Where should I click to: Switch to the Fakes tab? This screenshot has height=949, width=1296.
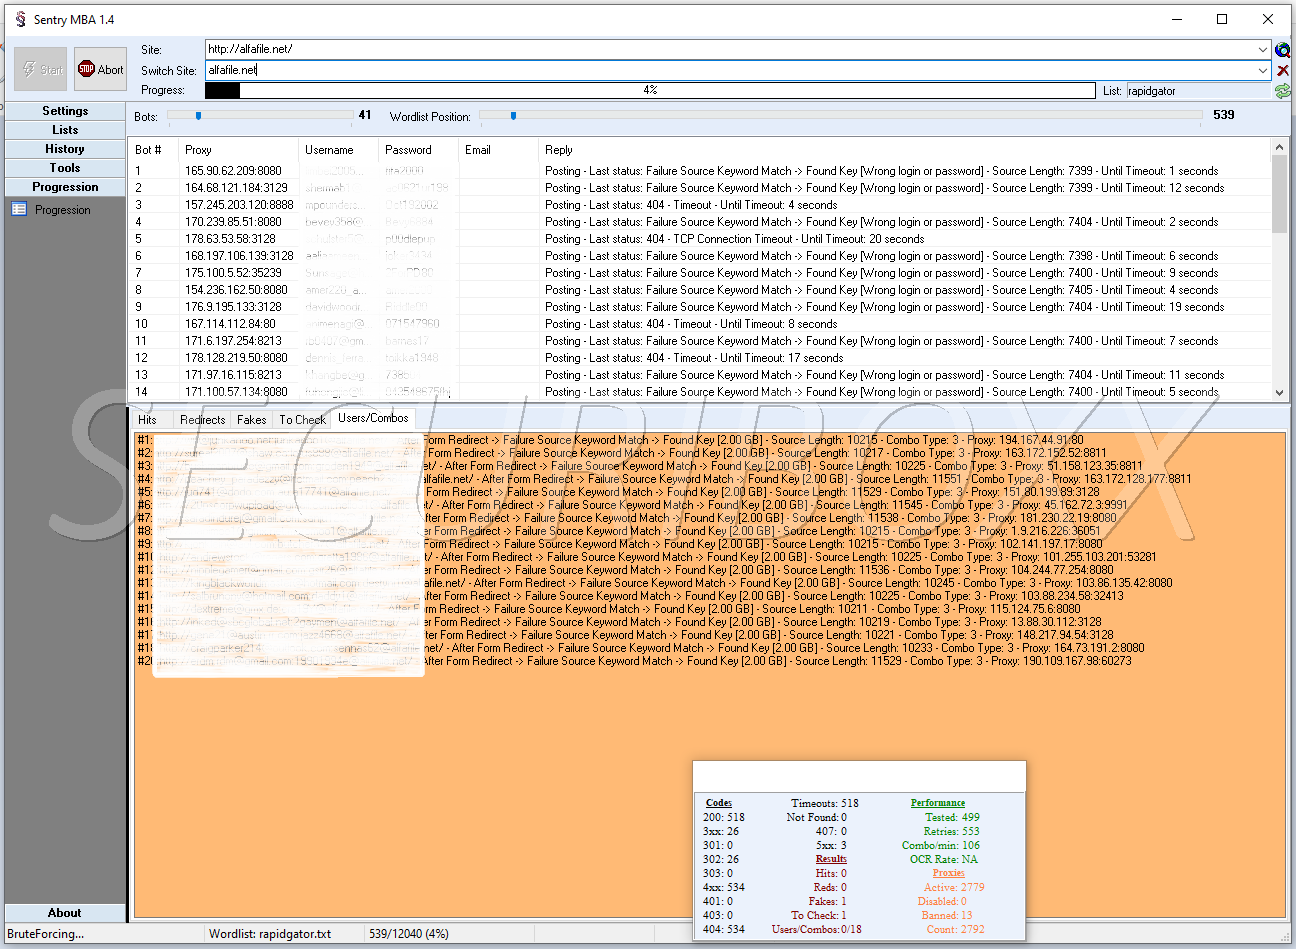pos(252,420)
